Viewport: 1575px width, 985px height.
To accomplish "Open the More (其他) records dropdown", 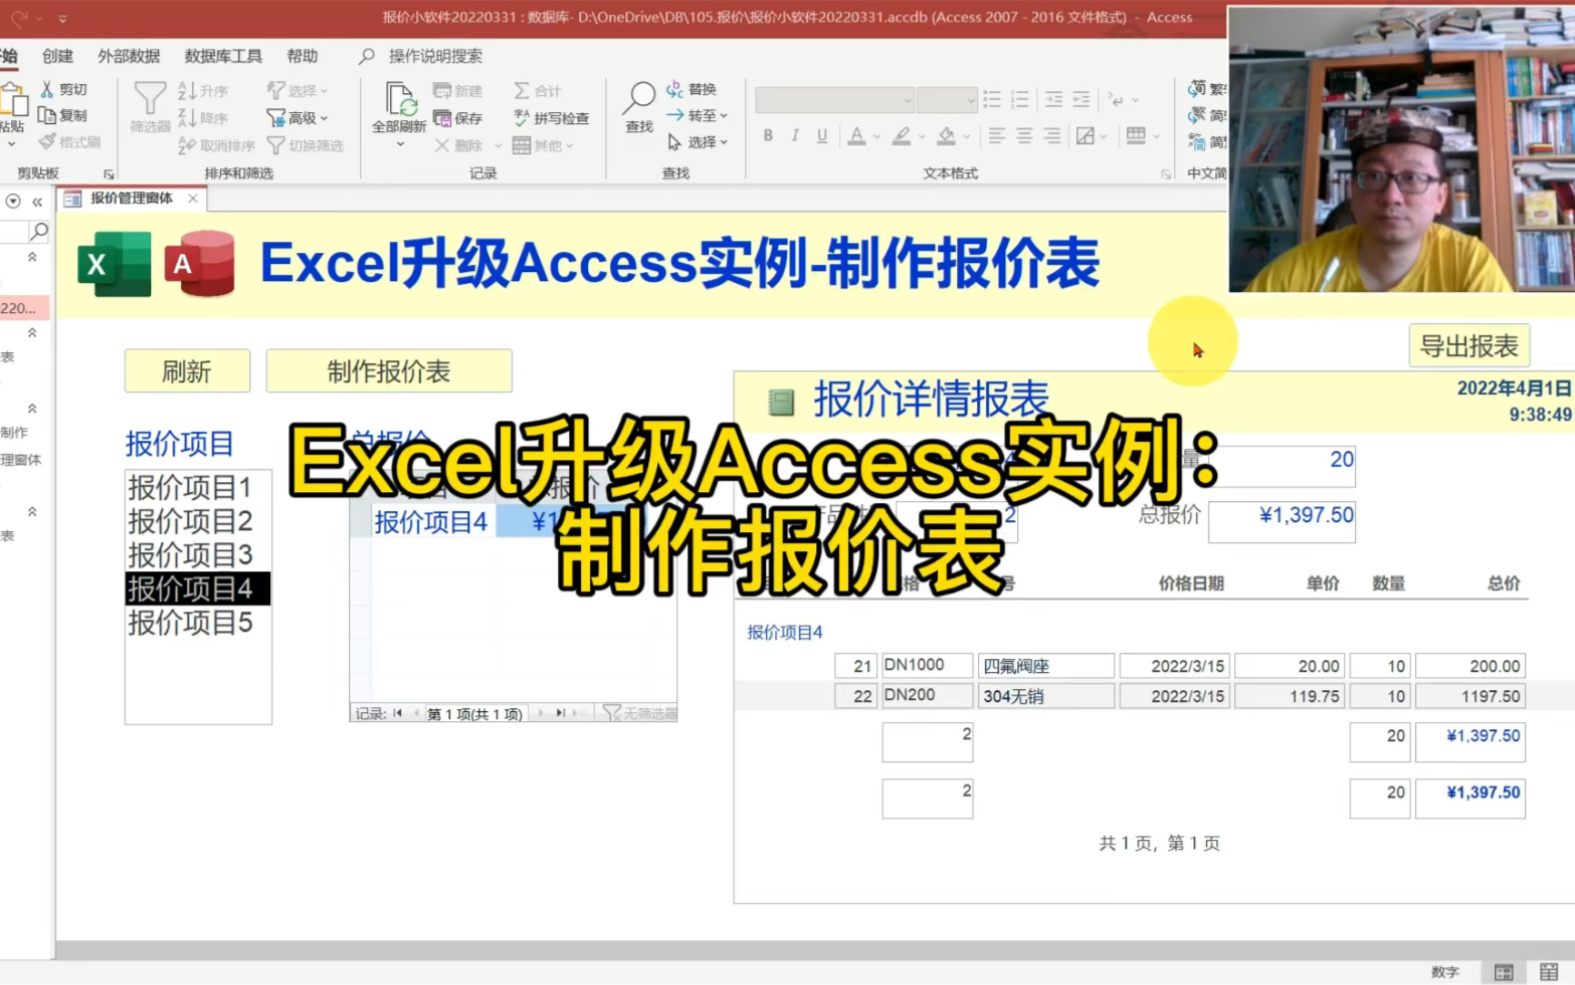I will coord(543,145).
